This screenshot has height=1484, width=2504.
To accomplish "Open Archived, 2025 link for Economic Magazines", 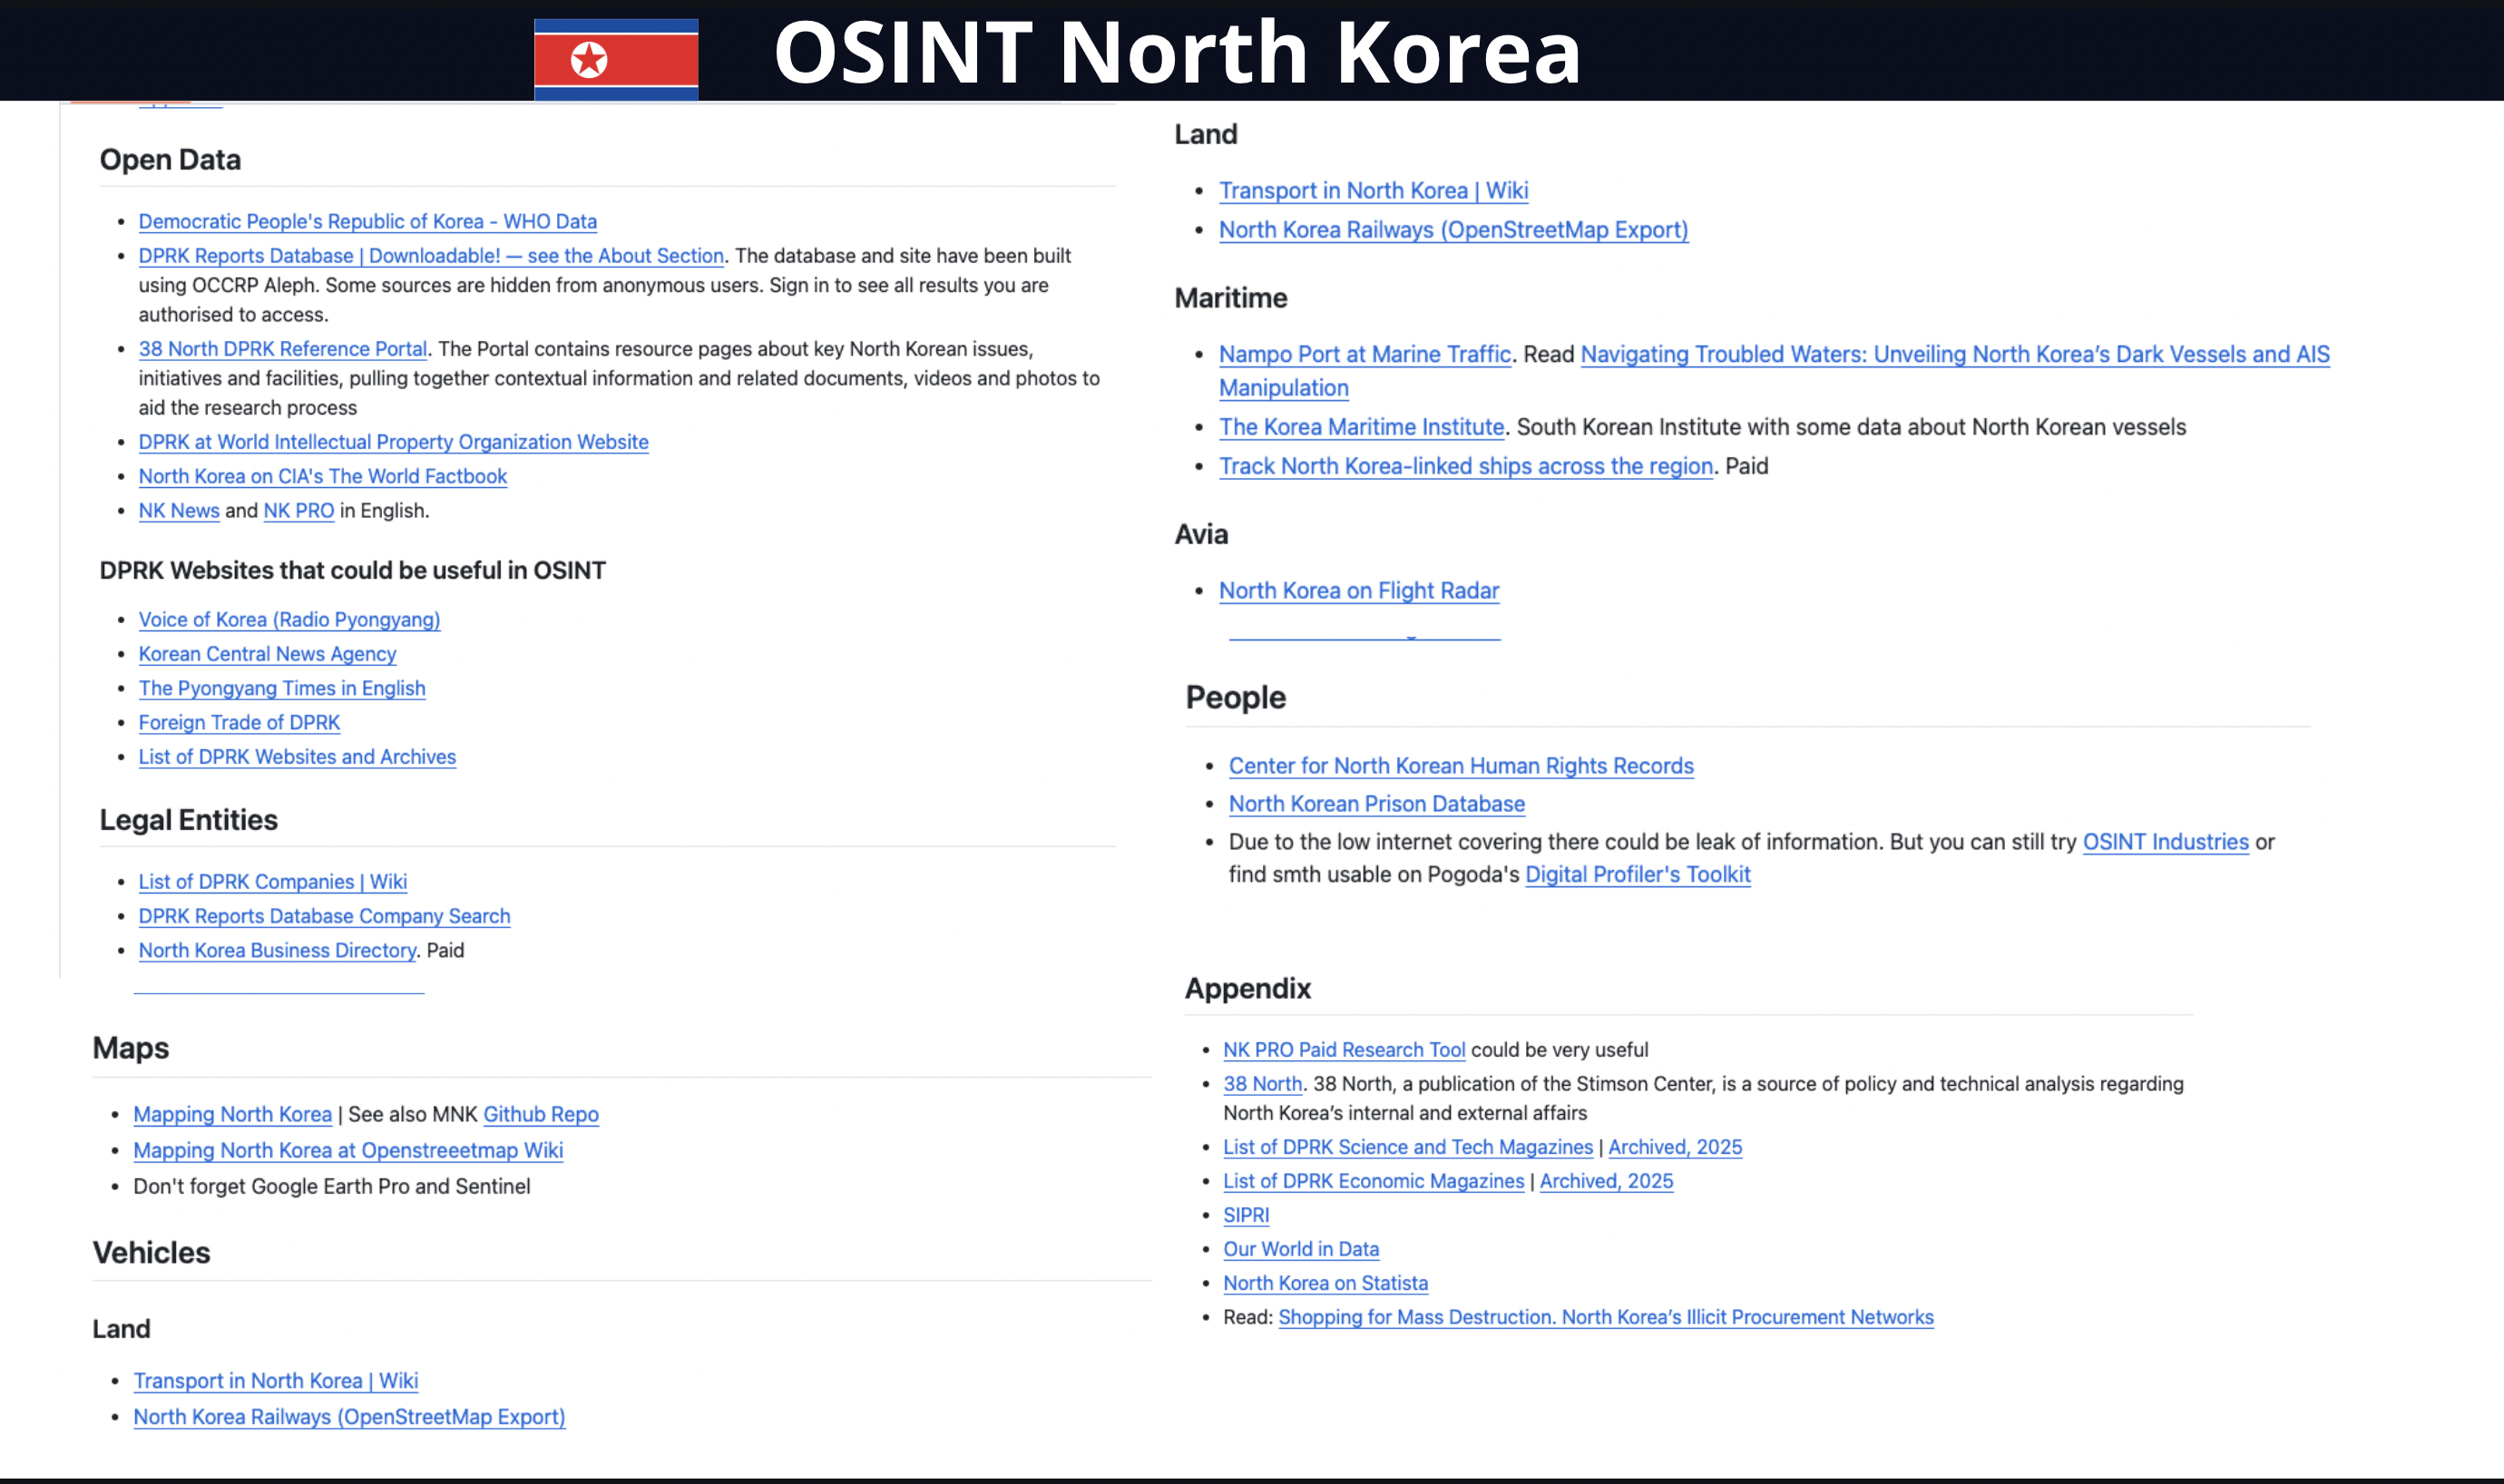I will (x=1606, y=1180).
